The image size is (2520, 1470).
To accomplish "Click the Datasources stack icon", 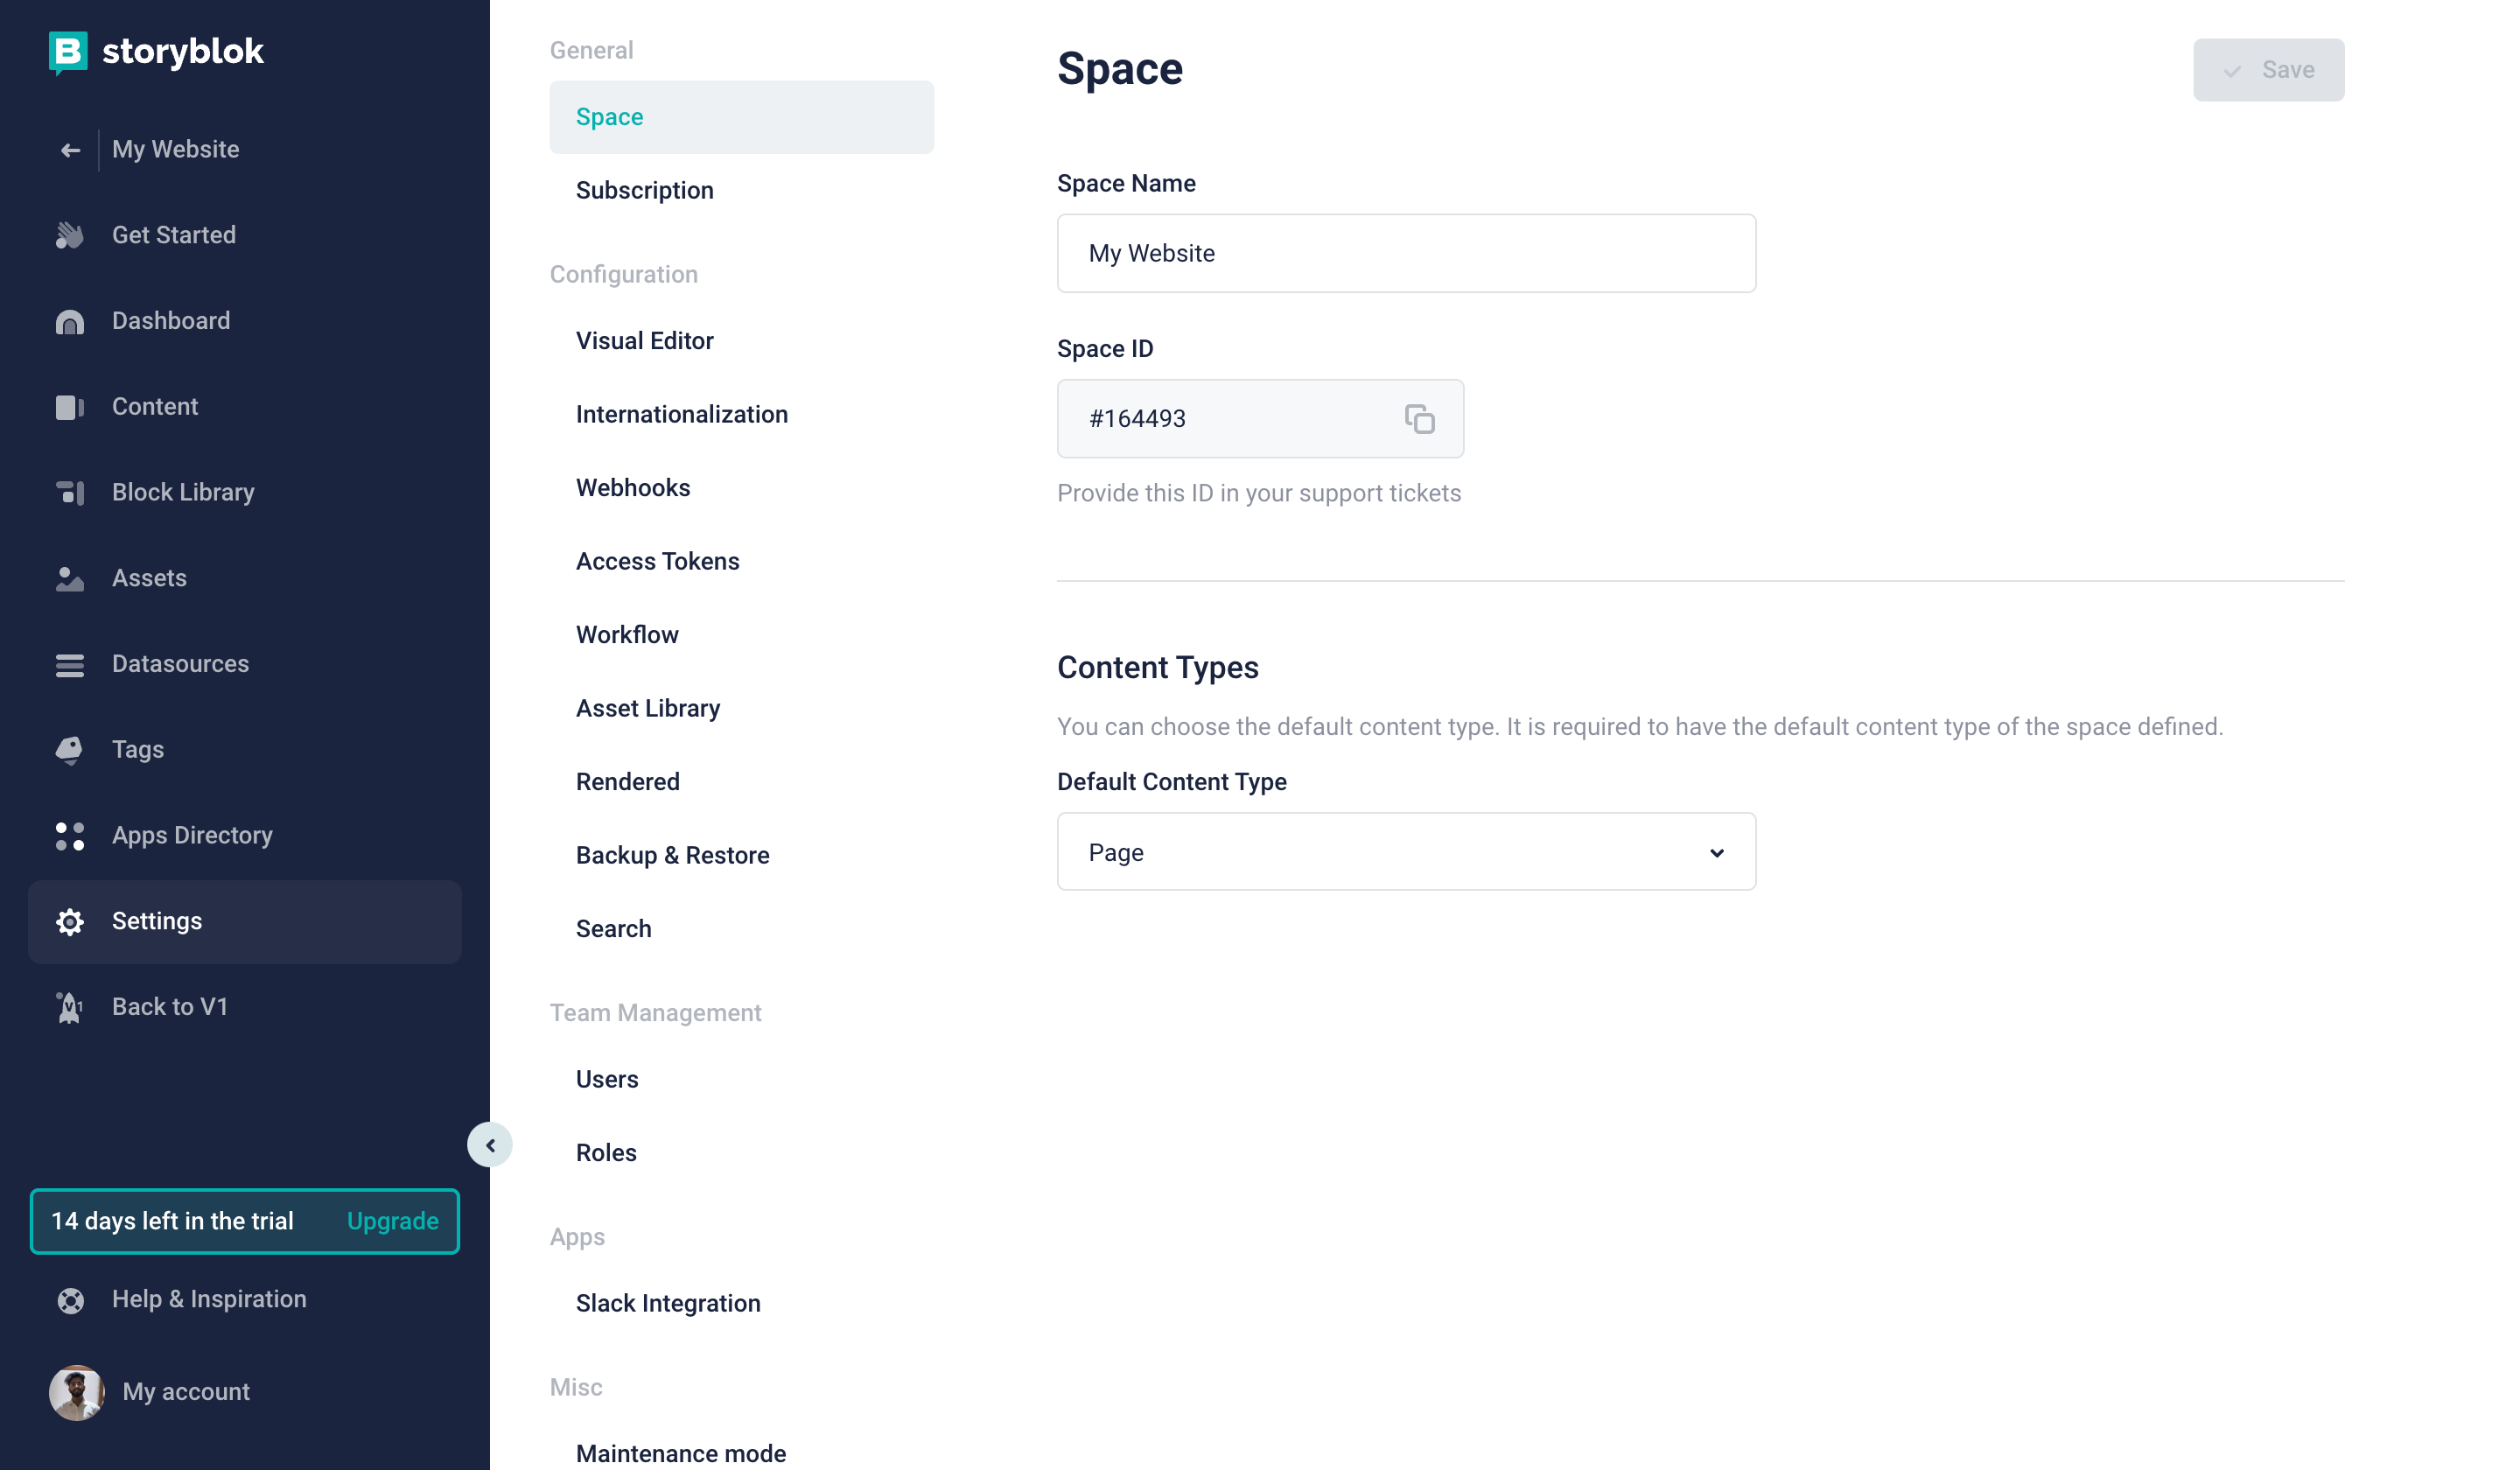I will 69,664.
